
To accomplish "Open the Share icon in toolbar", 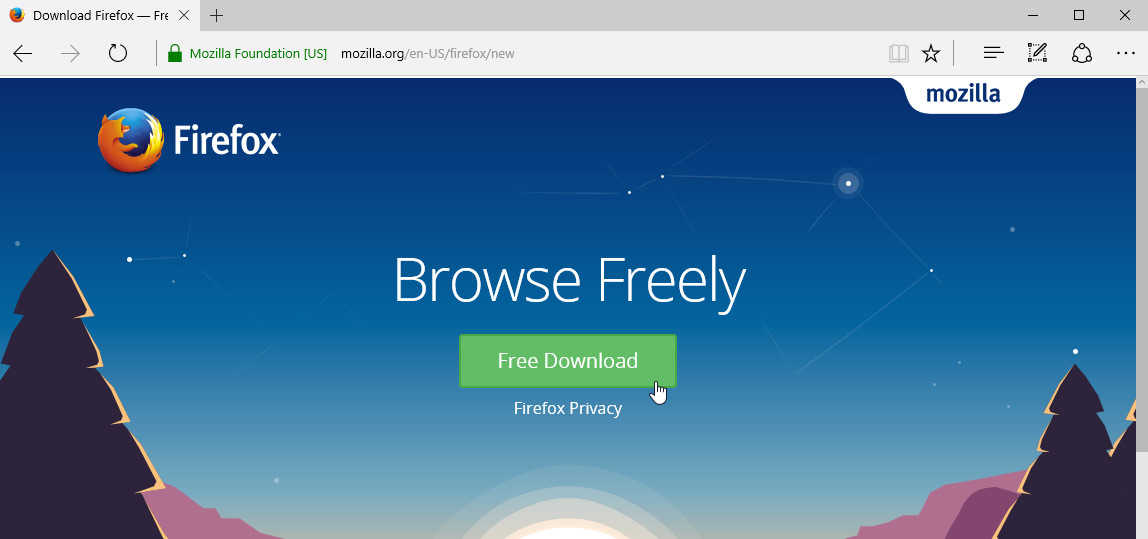I will (1081, 53).
